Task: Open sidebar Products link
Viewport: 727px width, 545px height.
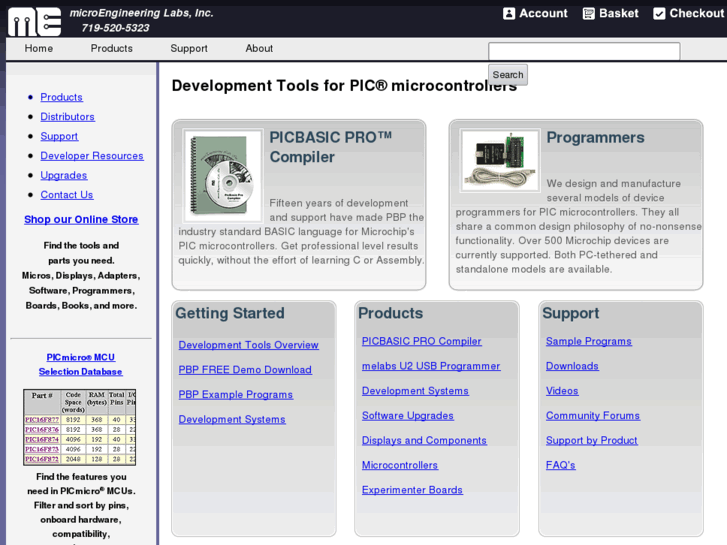Action: [x=62, y=97]
